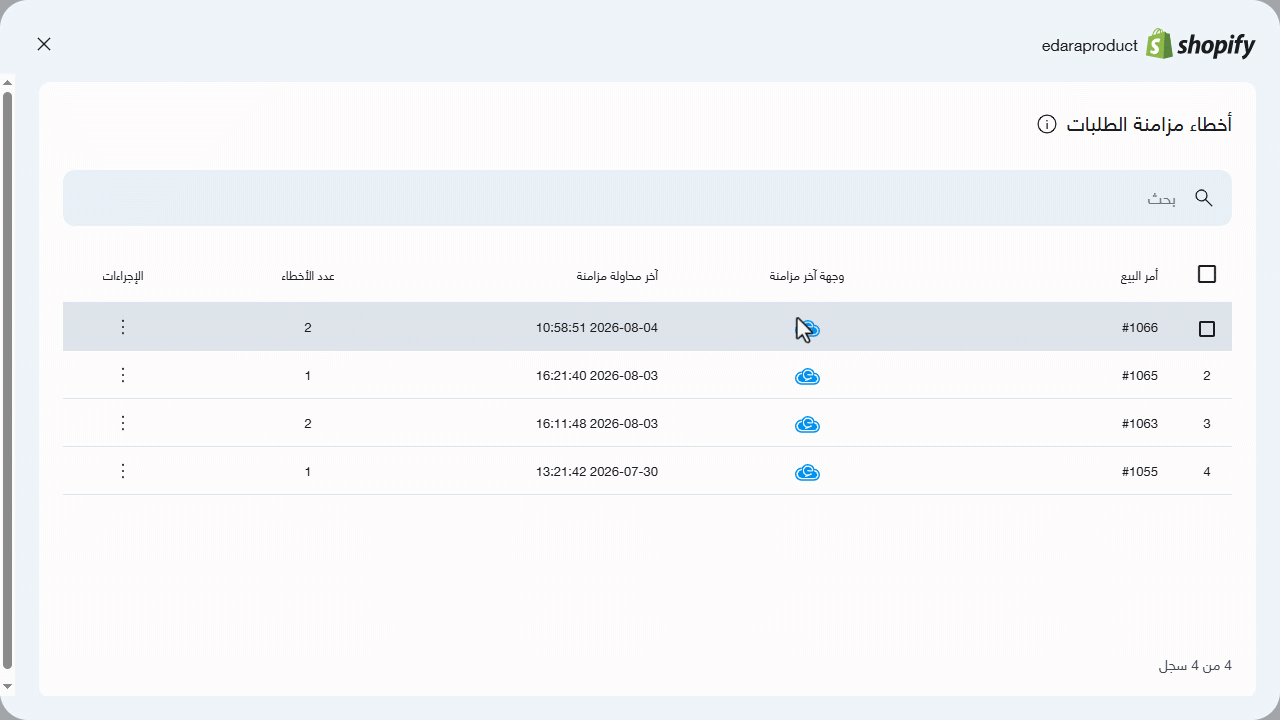This screenshot has width=1280, height=720.
Task: Click the record count 4 من 4 سجل
Action: click(x=1195, y=666)
